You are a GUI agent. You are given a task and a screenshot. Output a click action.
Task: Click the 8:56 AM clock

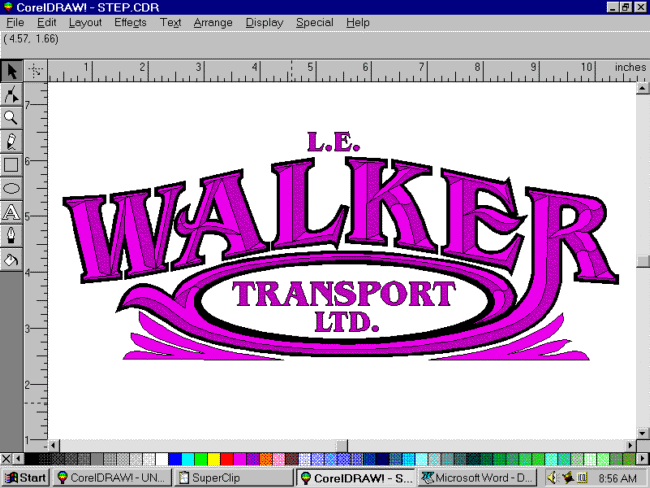click(x=617, y=478)
